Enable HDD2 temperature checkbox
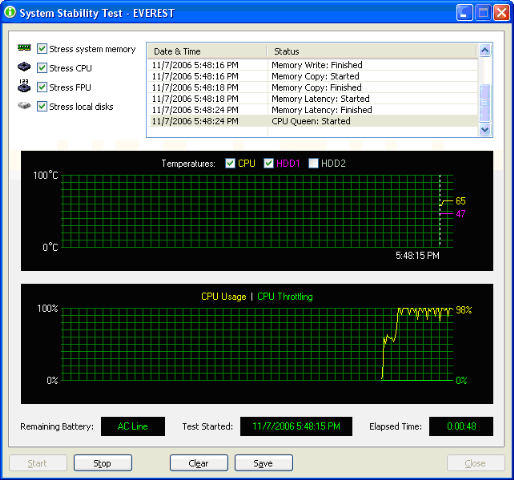This screenshot has width=514, height=480. (x=313, y=163)
